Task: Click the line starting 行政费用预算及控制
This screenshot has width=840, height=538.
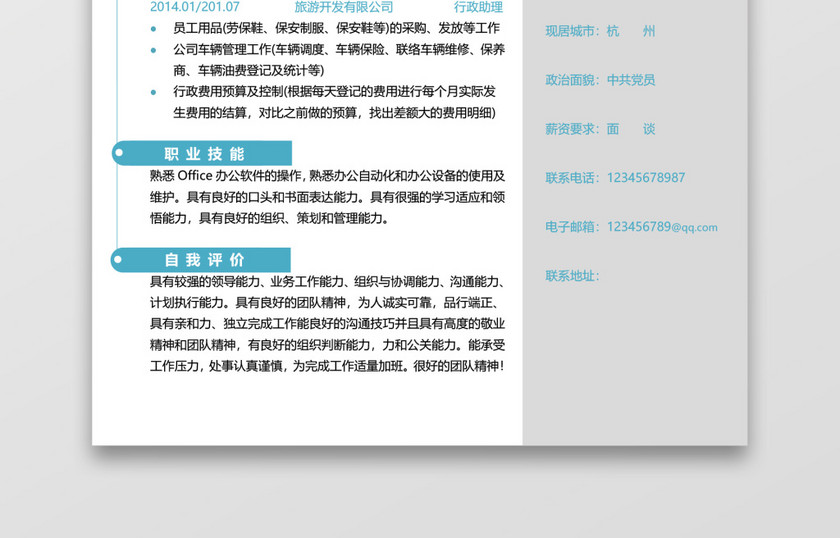Action: pos(334,92)
